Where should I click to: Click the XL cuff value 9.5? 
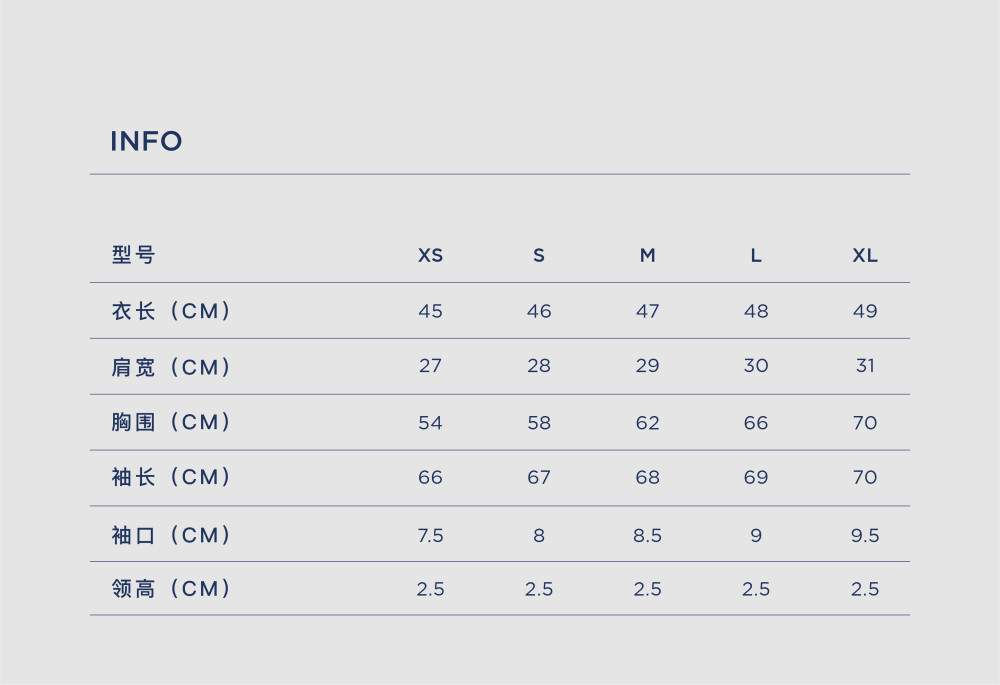pyautogui.click(x=865, y=535)
